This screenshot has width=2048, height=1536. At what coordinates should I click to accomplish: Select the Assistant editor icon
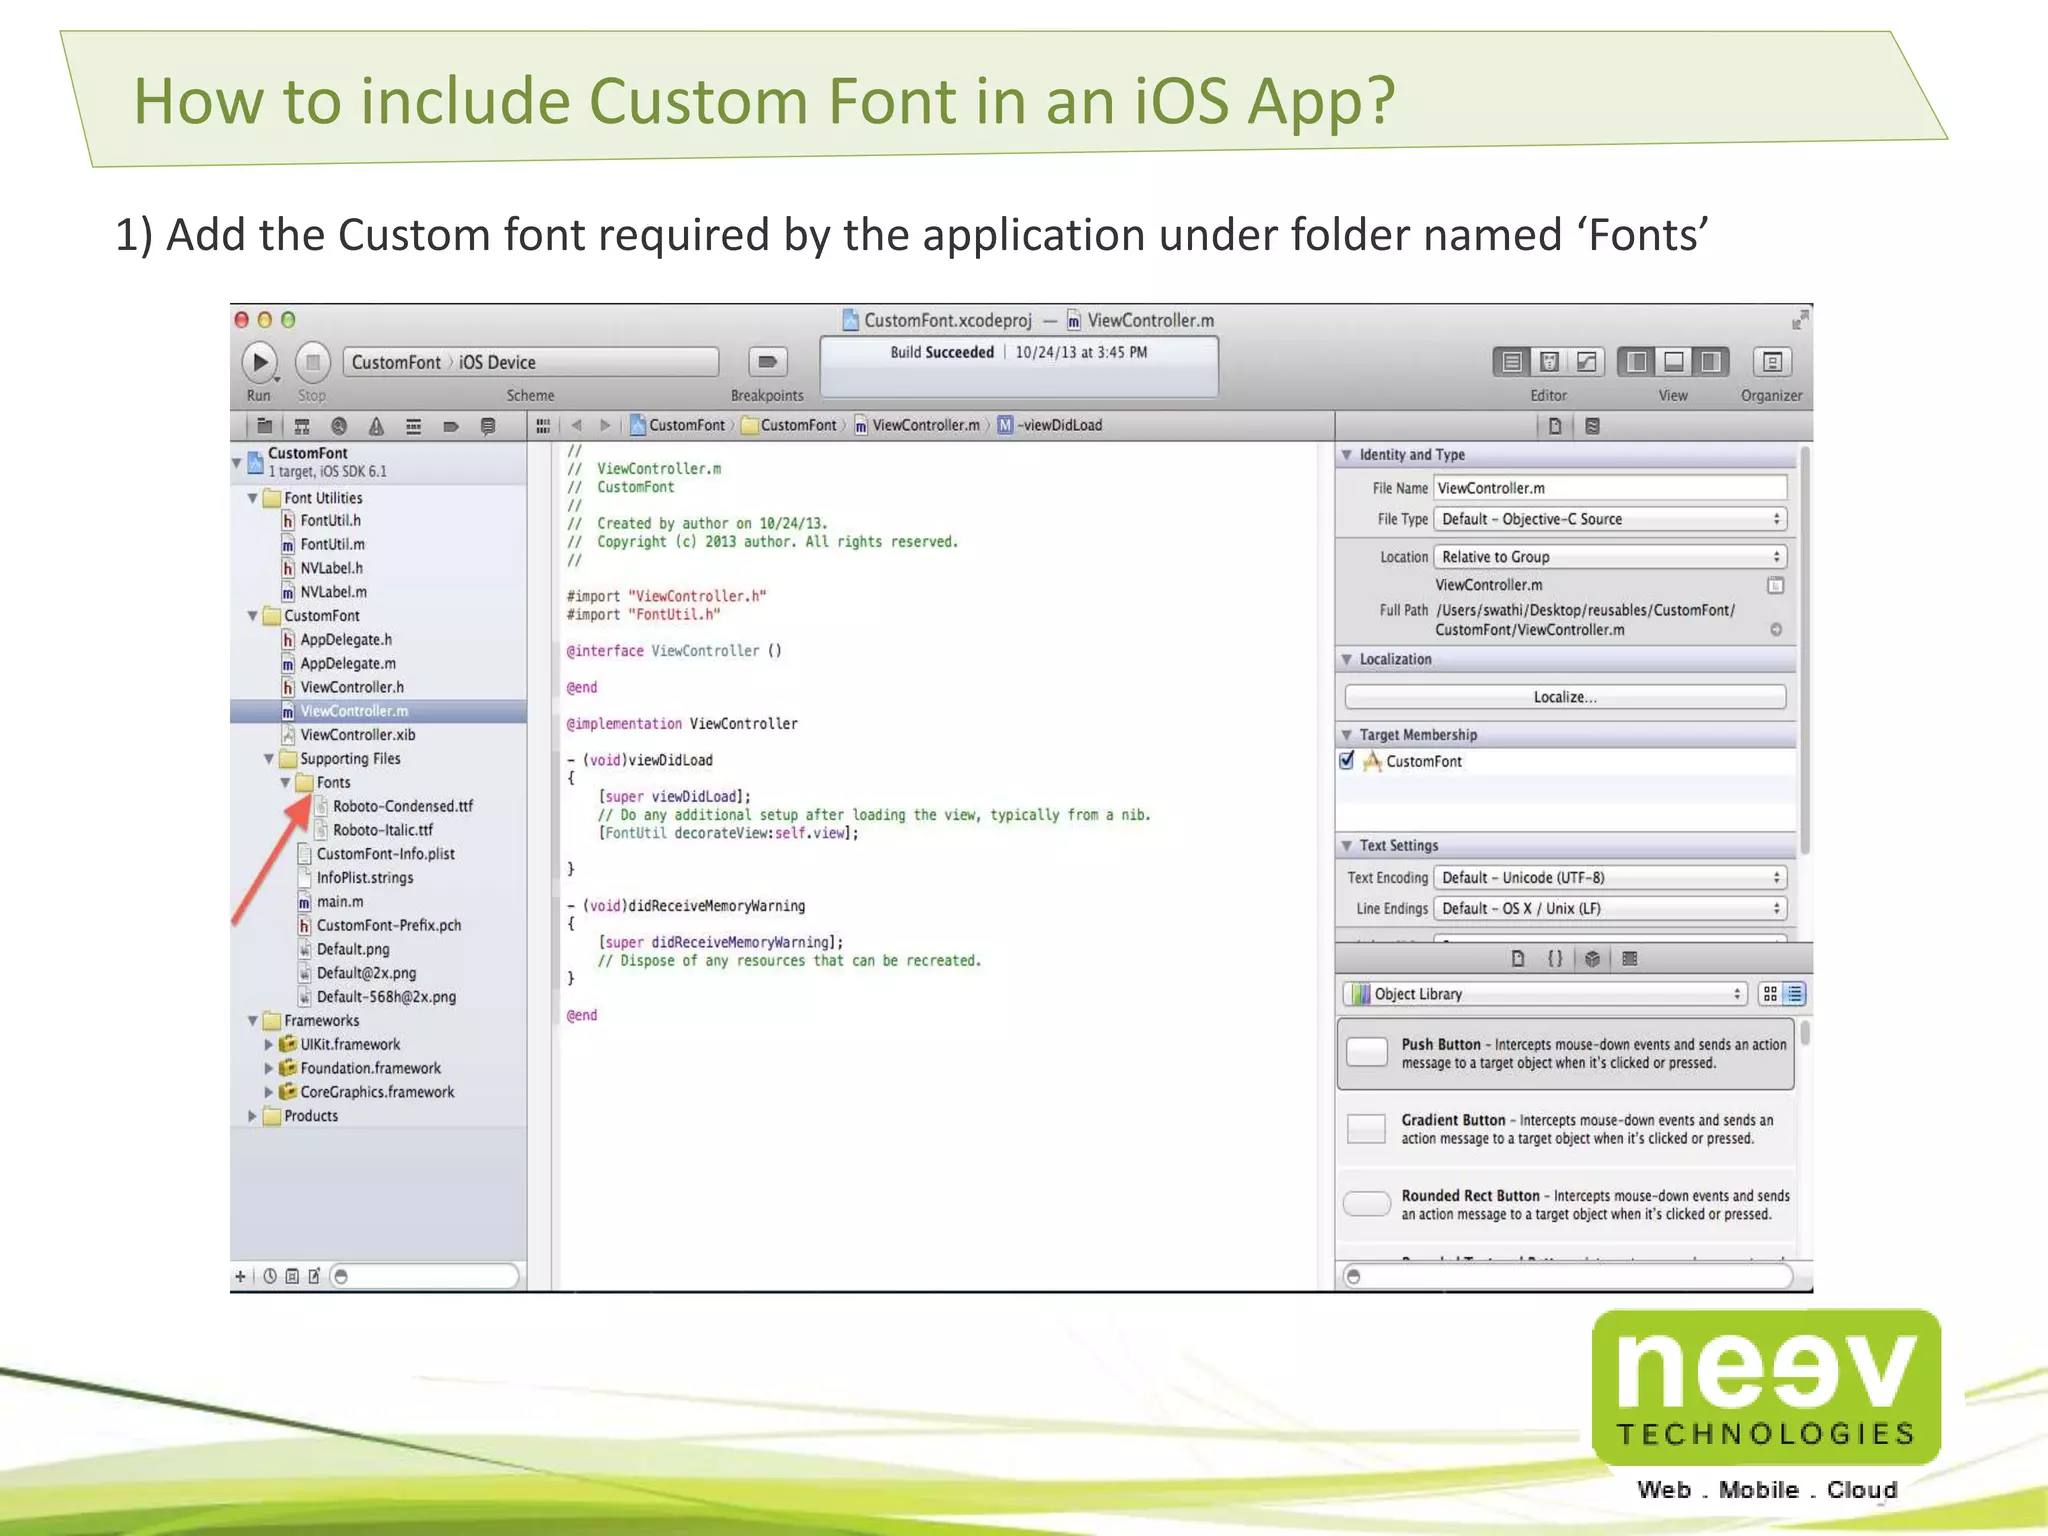pos(1549,362)
